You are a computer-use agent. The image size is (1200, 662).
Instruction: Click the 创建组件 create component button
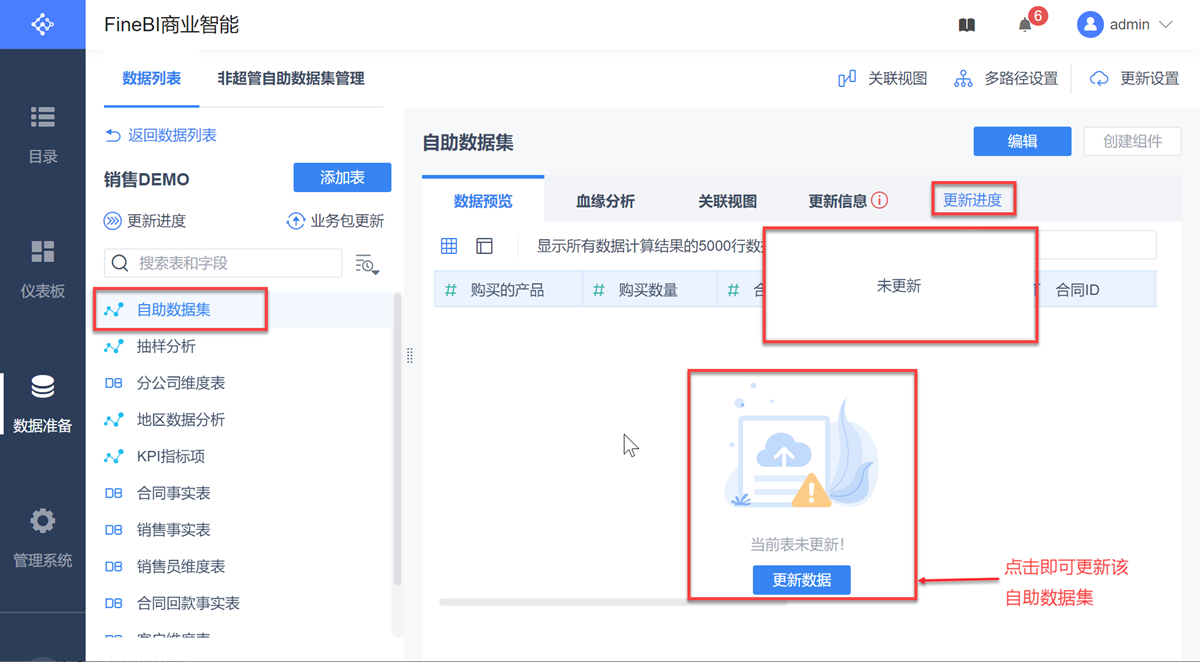coord(1132,141)
